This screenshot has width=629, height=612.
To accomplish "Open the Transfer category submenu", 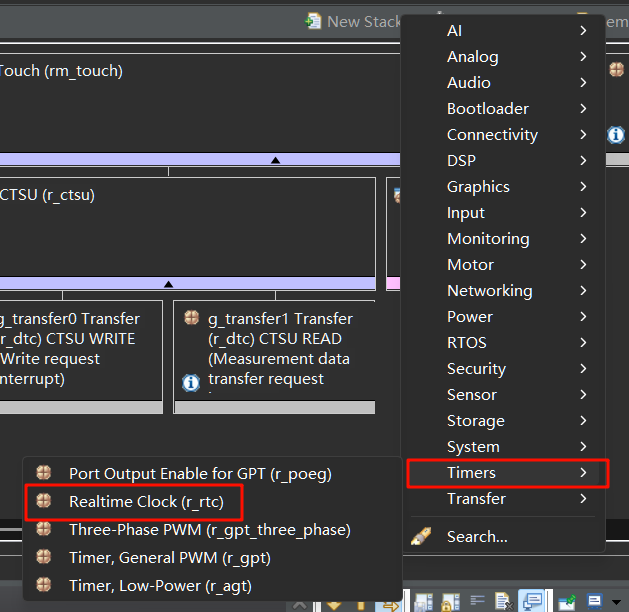I will click(503, 499).
